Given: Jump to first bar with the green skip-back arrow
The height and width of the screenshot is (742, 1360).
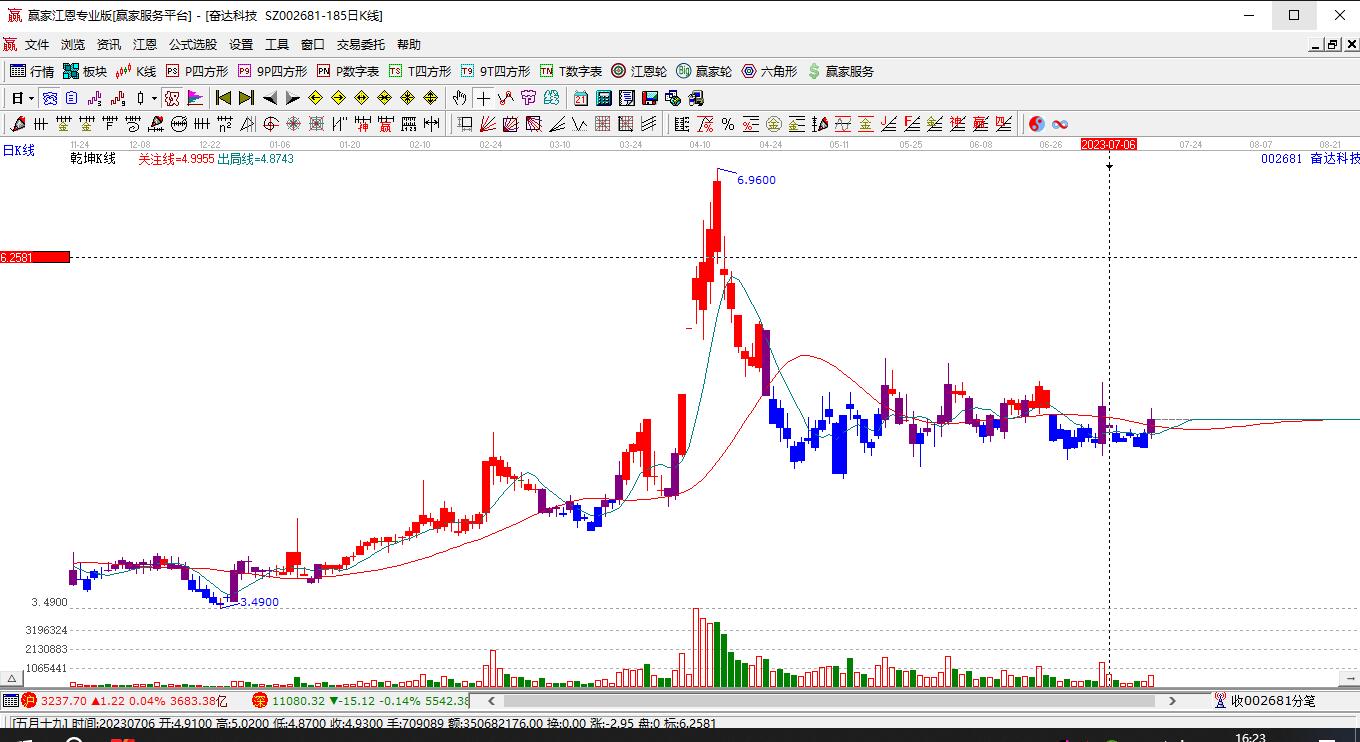Looking at the screenshot, I should pos(223,98).
